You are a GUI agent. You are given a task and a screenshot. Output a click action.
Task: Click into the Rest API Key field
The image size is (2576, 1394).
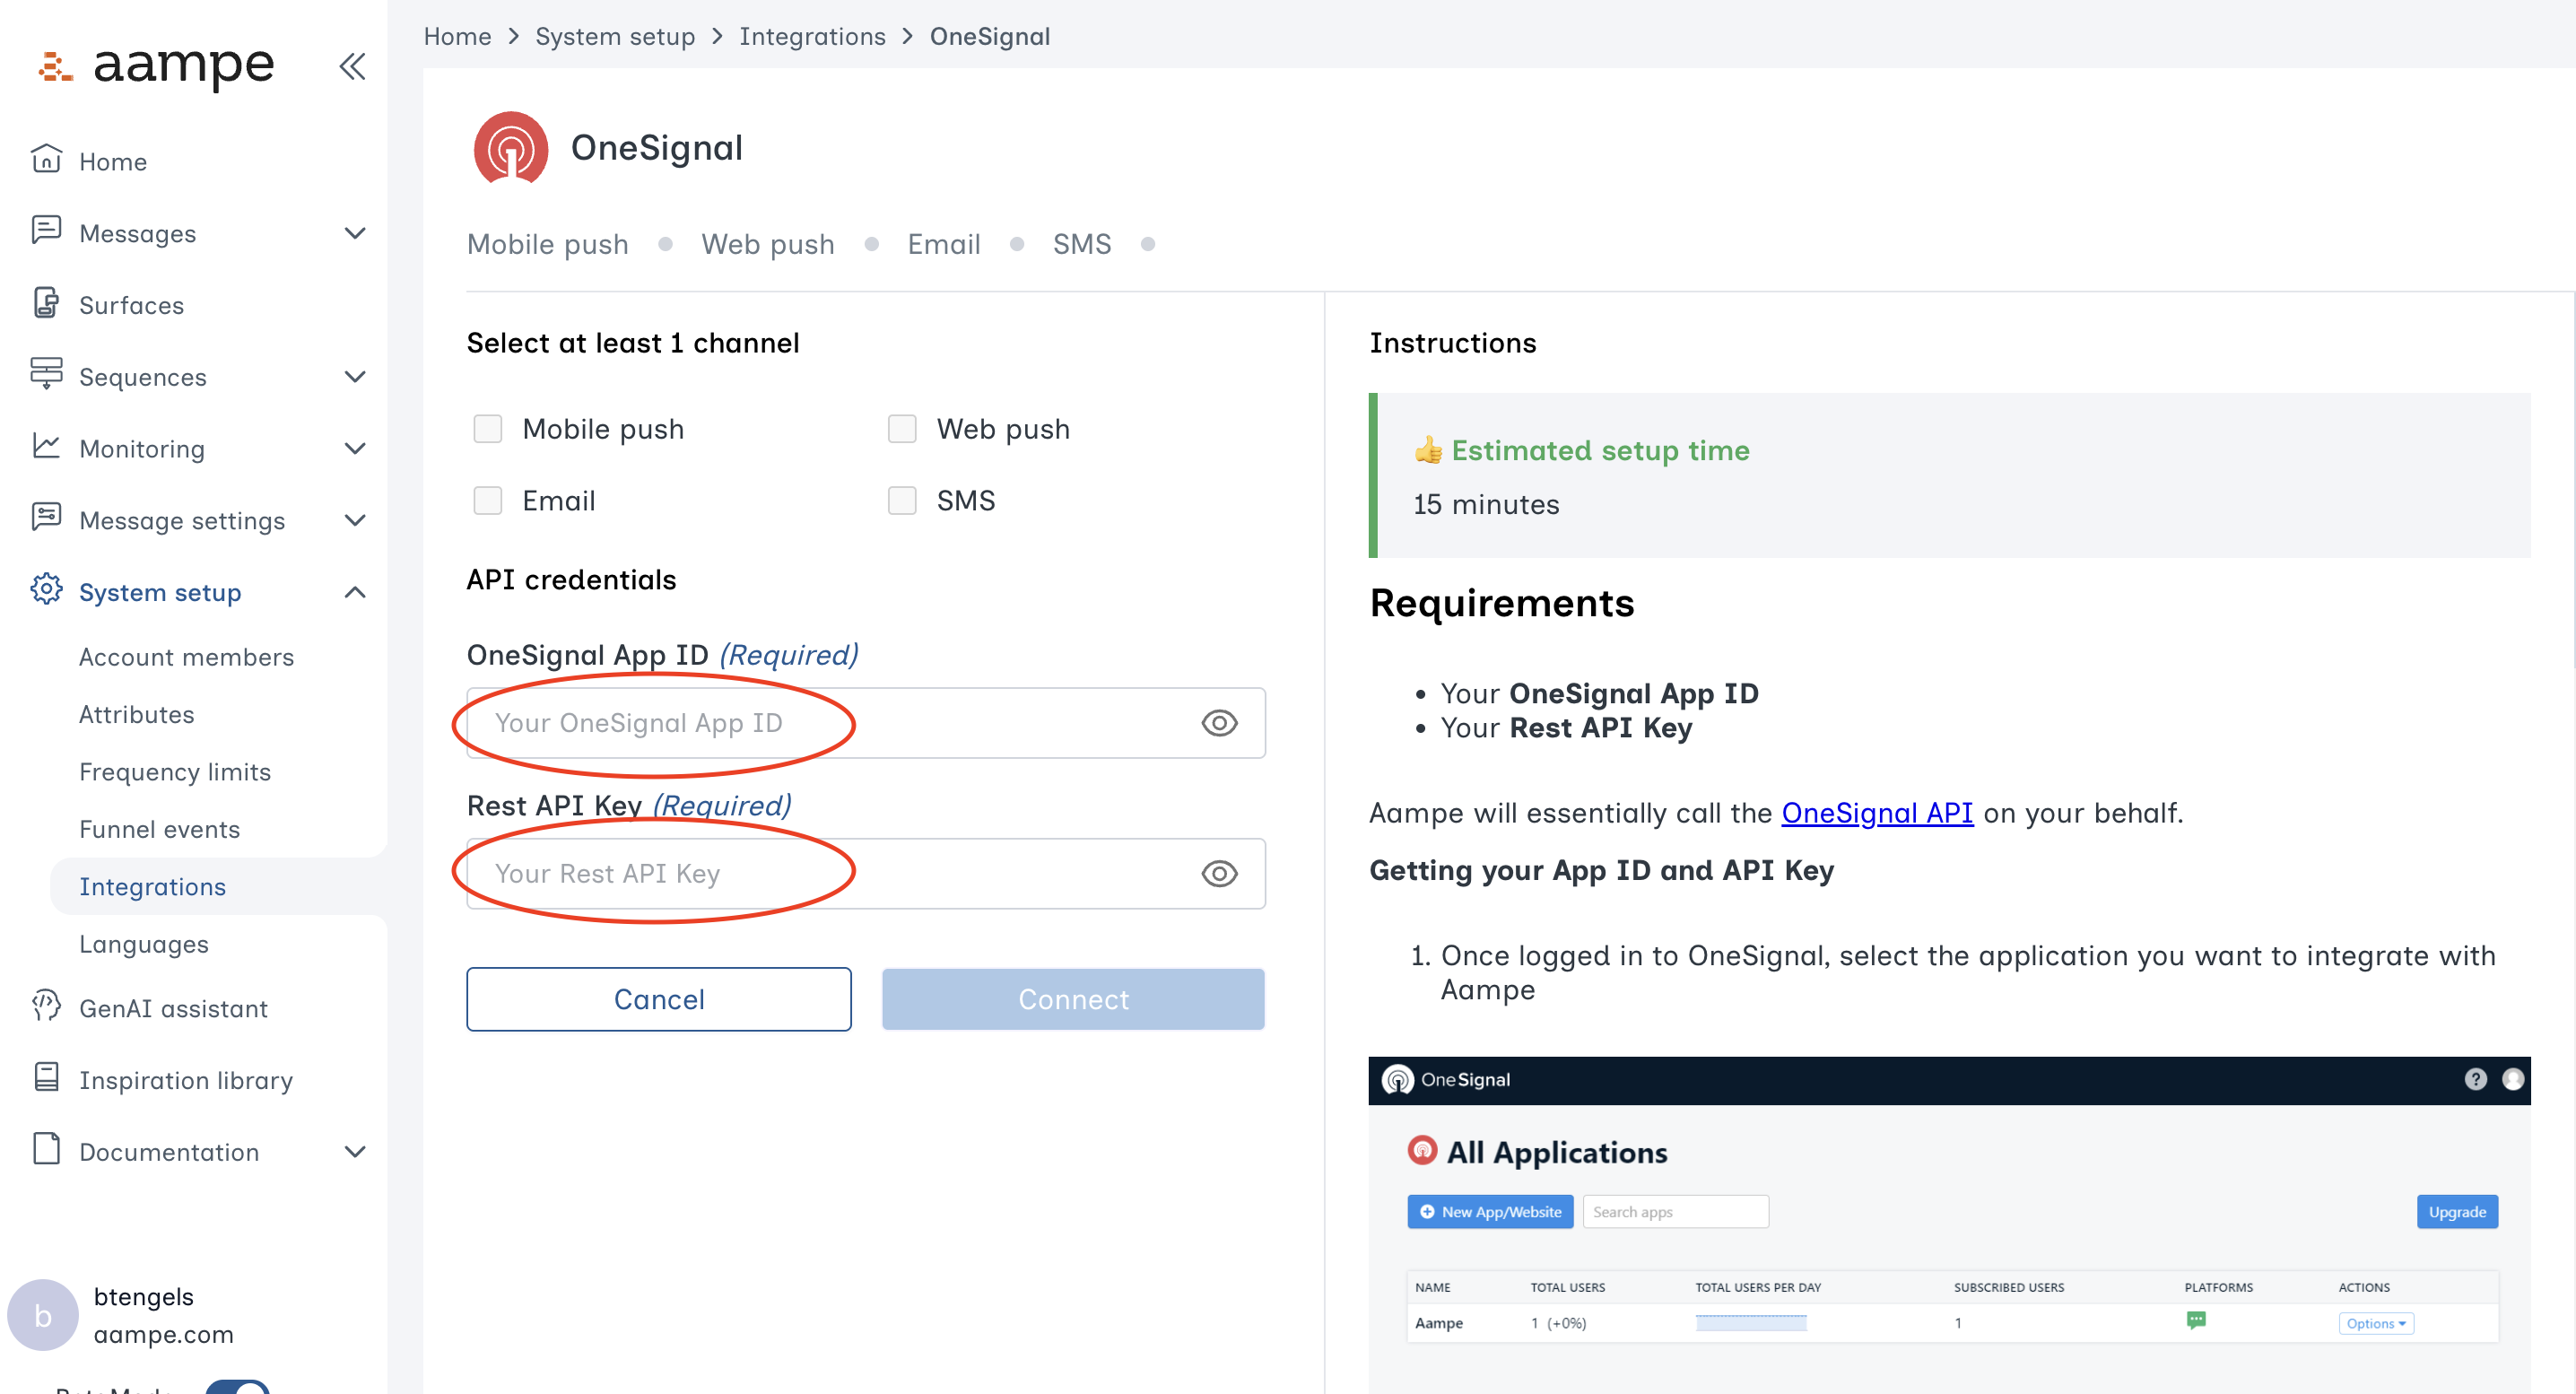pyautogui.click(x=830, y=873)
